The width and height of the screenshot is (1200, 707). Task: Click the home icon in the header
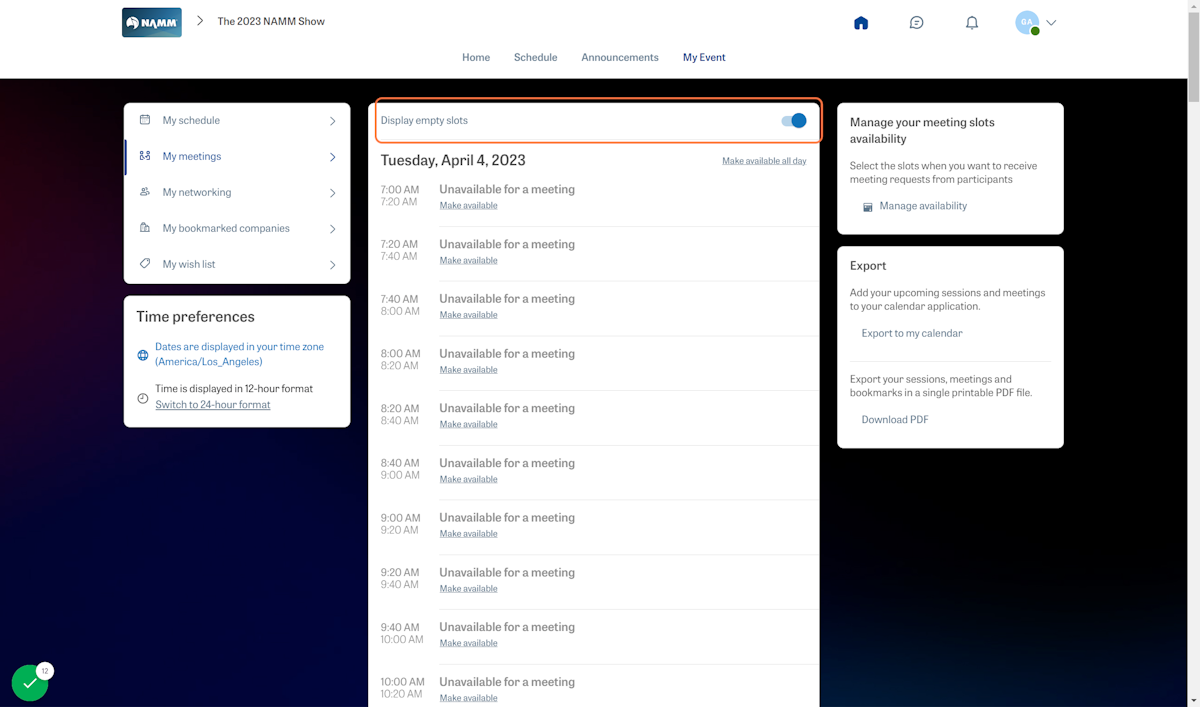point(861,22)
